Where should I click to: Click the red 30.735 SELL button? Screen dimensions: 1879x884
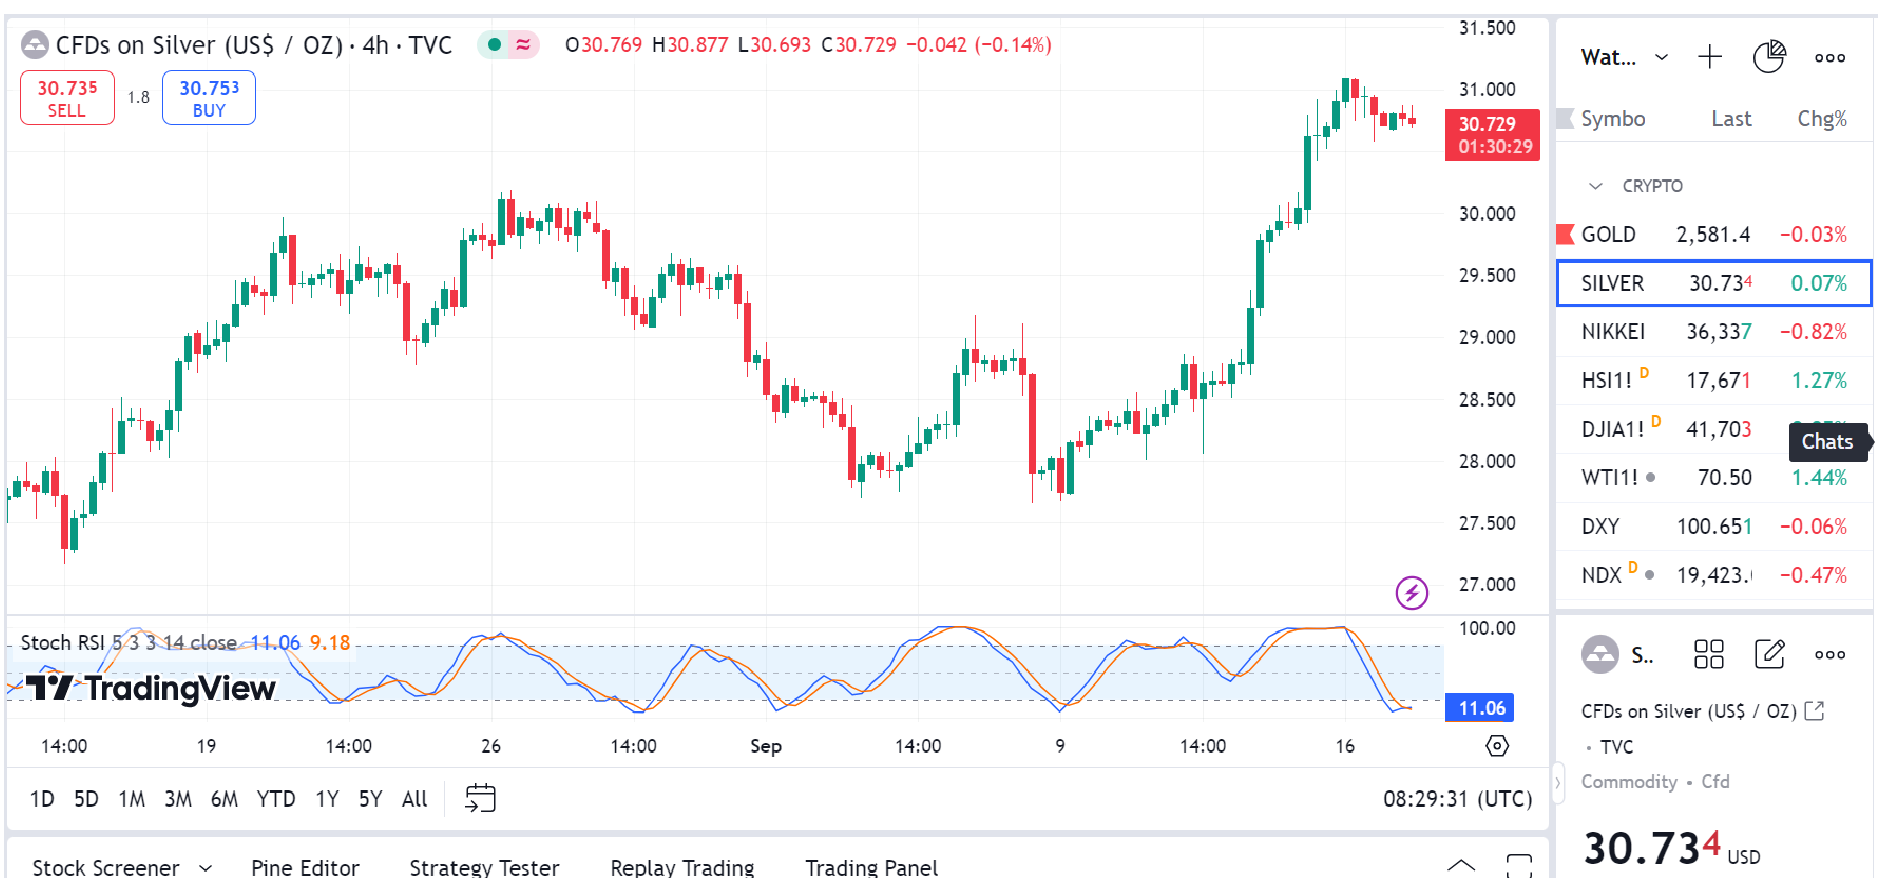(x=67, y=98)
